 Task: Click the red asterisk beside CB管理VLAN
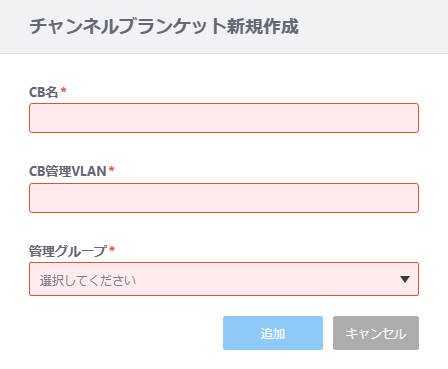(111, 169)
